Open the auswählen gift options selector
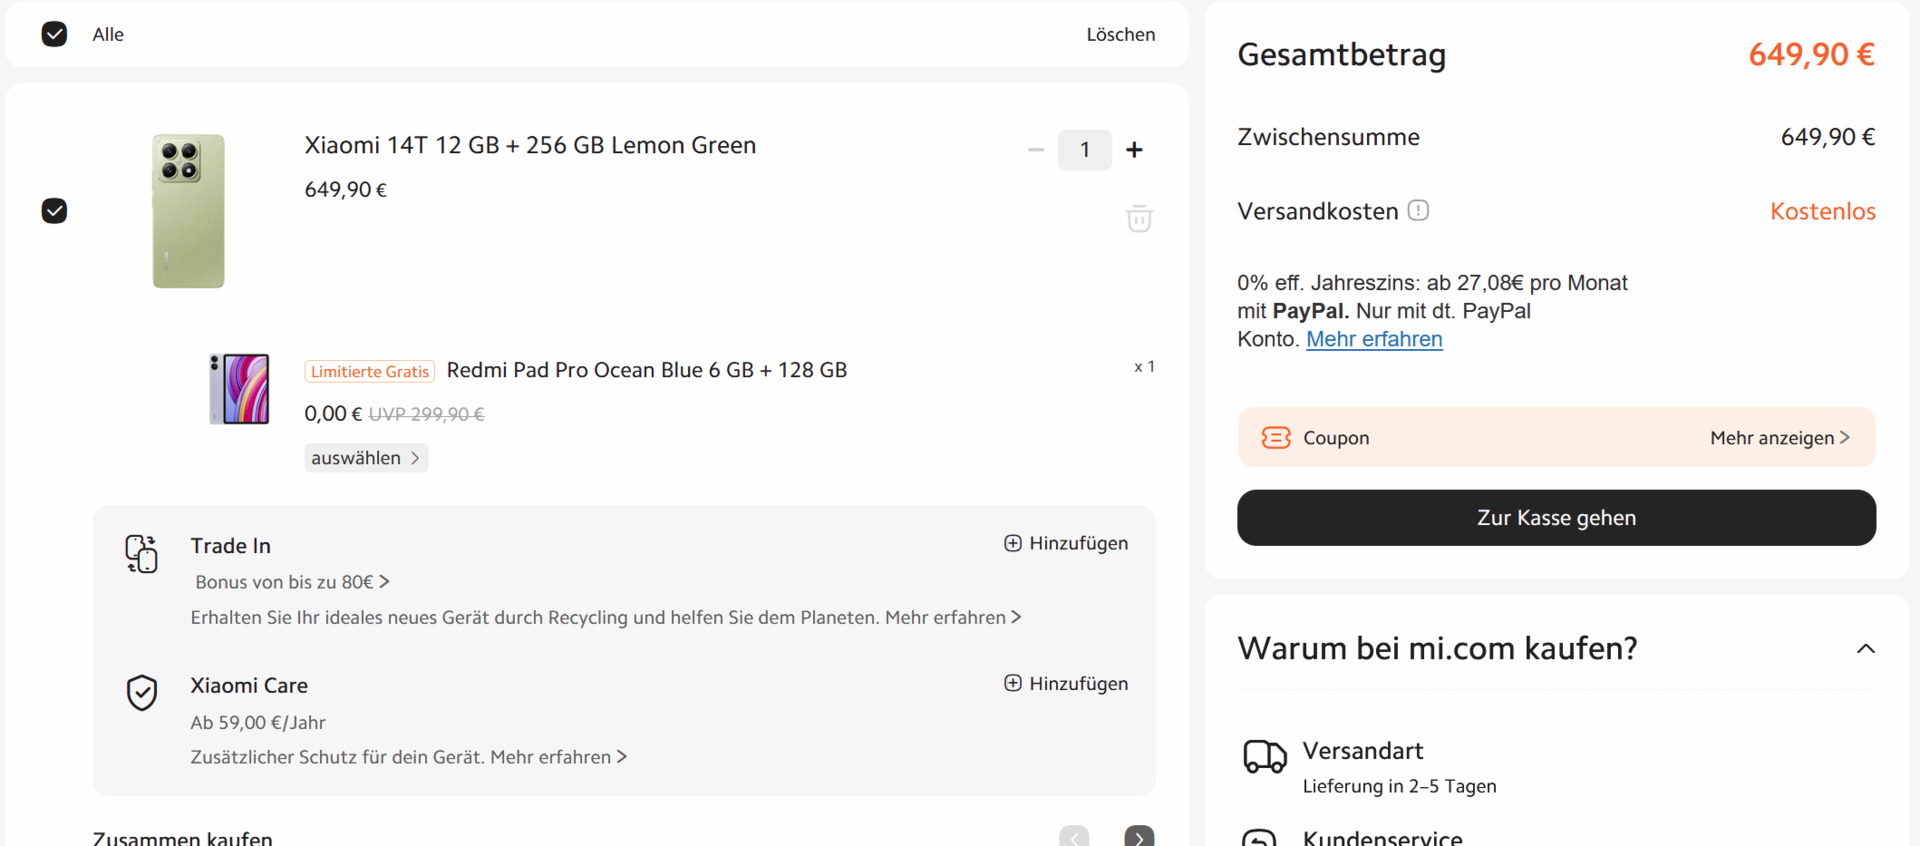The width and height of the screenshot is (1920, 846). coord(365,458)
